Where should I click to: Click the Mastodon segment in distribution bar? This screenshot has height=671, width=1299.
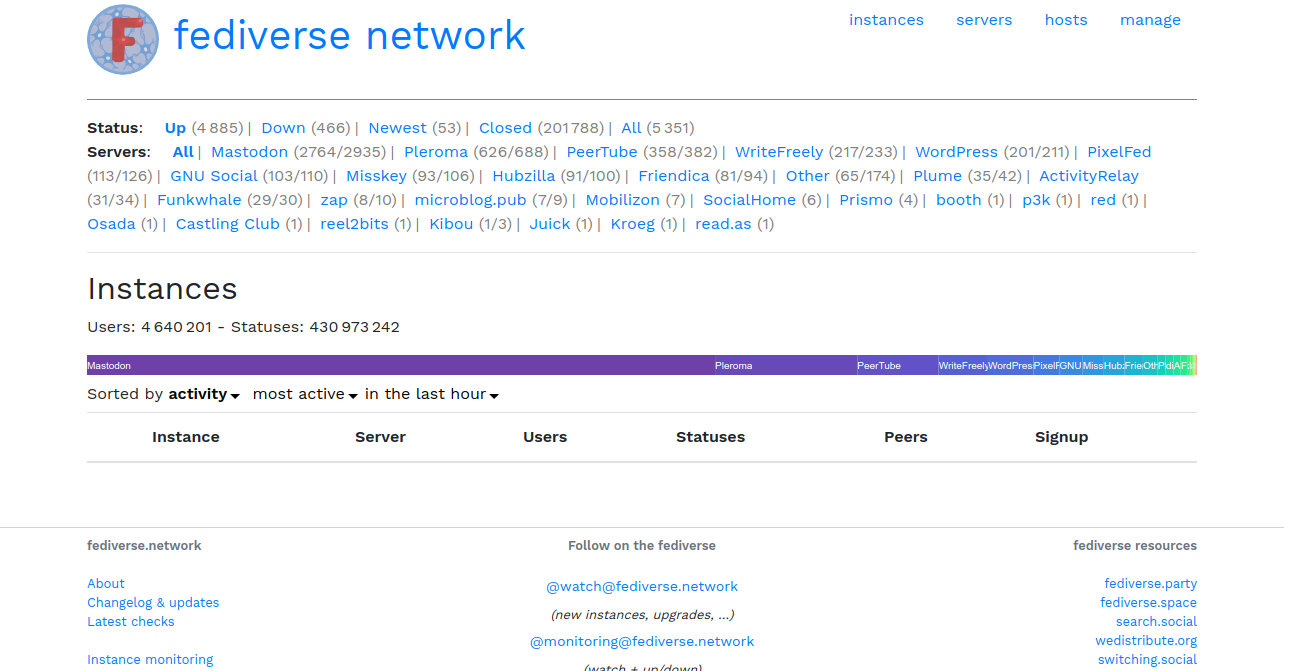point(400,366)
